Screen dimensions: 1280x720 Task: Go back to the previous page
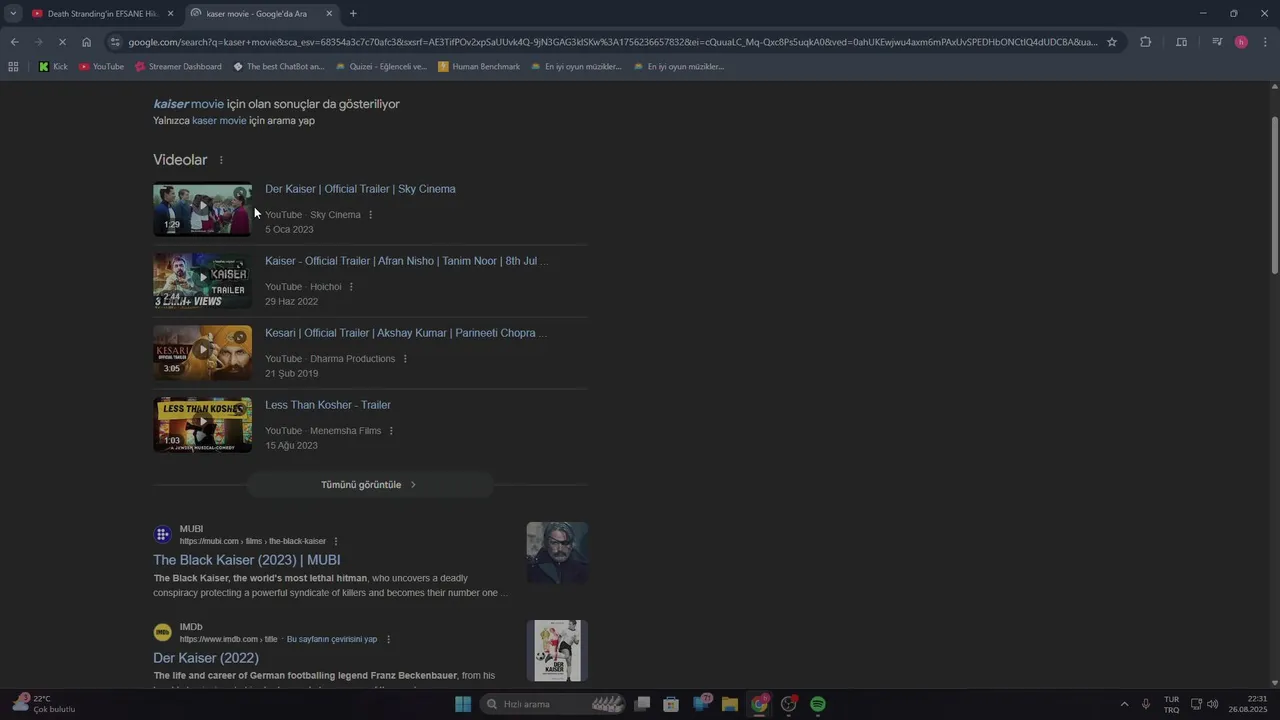pyautogui.click(x=14, y=42)
